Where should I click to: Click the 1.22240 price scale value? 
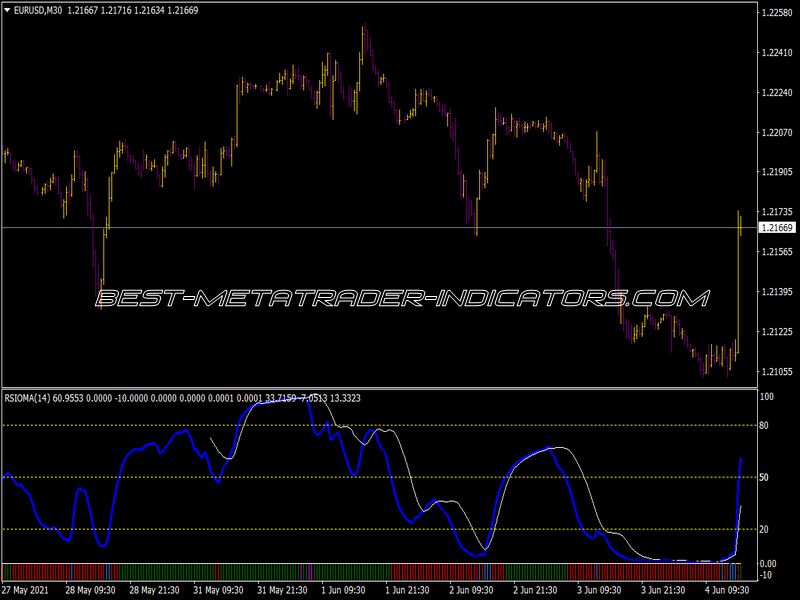(777, 92)
